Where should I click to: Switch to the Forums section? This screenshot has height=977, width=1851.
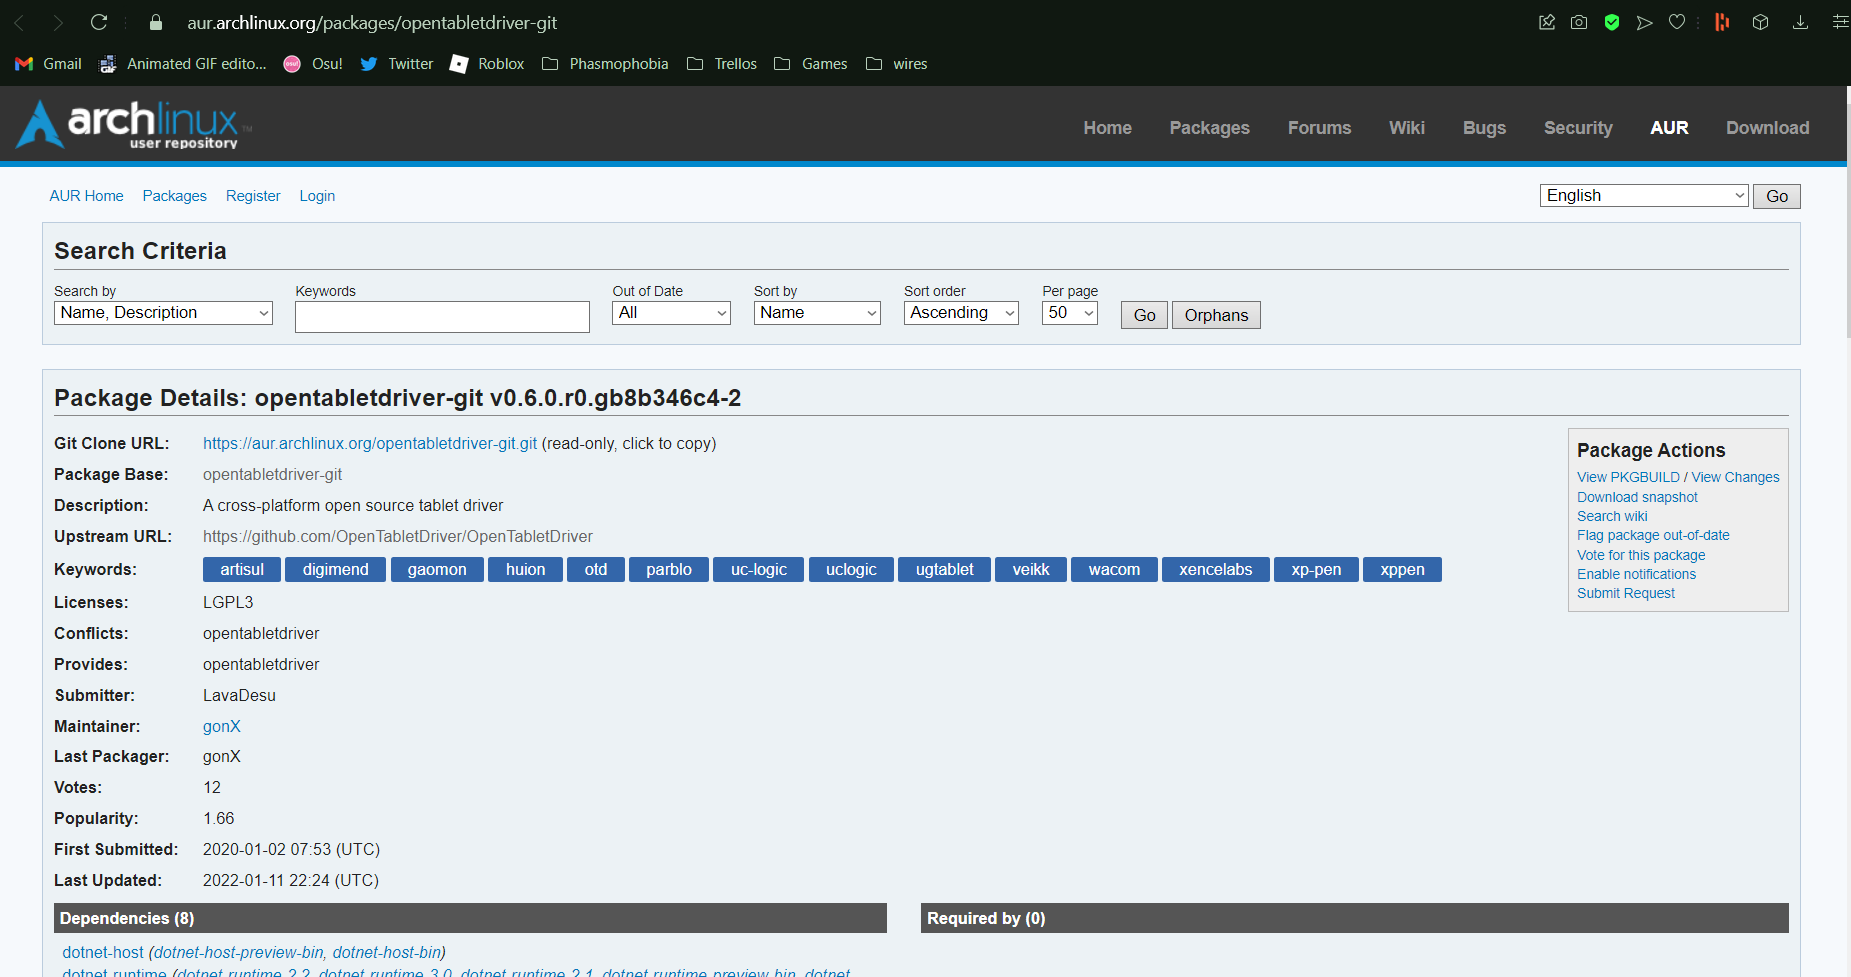click(1319, 127)
